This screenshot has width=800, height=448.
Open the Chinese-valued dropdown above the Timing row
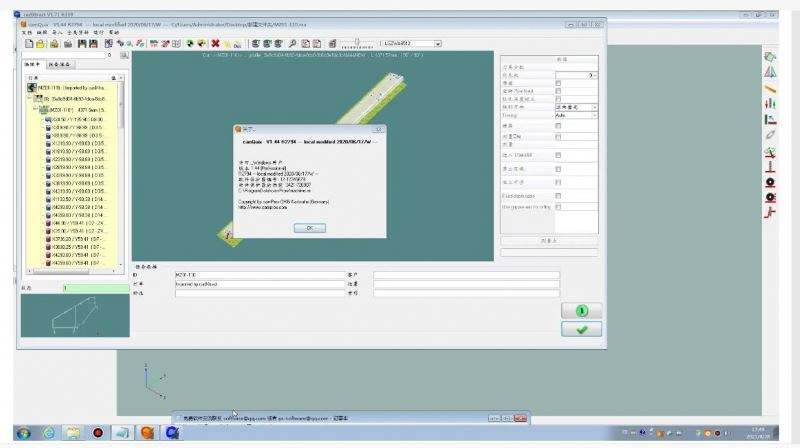pos(576,107)
